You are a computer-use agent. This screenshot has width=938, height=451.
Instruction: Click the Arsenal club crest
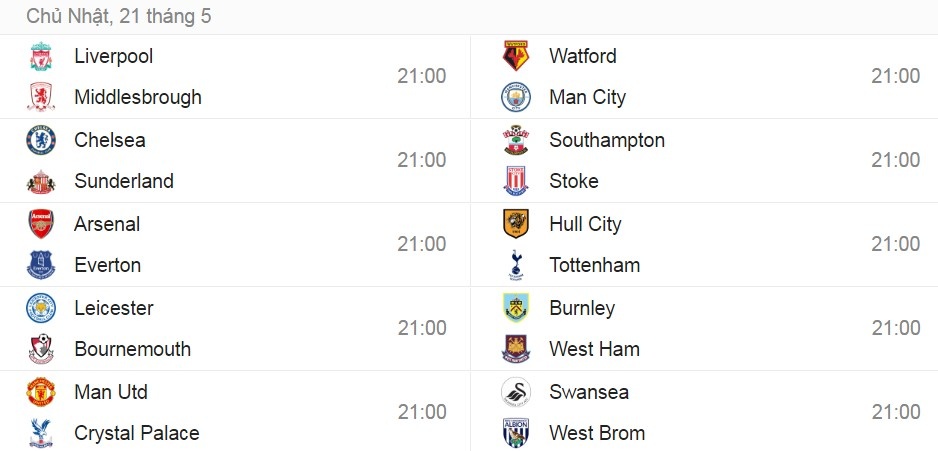41,224
